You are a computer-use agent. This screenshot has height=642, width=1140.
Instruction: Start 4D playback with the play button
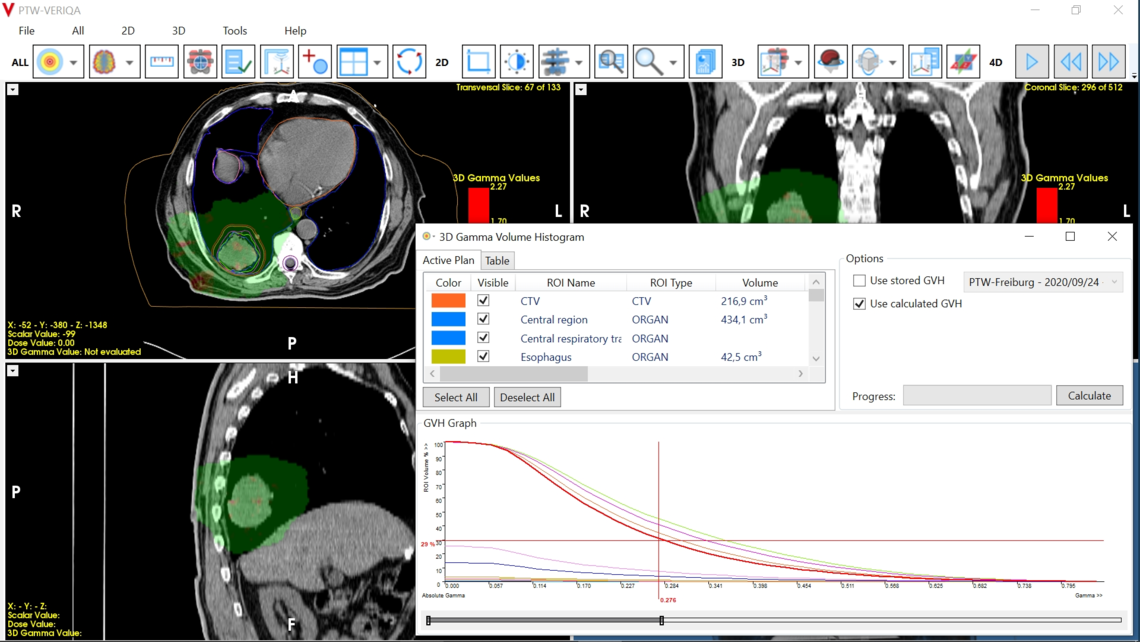[x=1031, y=61]
